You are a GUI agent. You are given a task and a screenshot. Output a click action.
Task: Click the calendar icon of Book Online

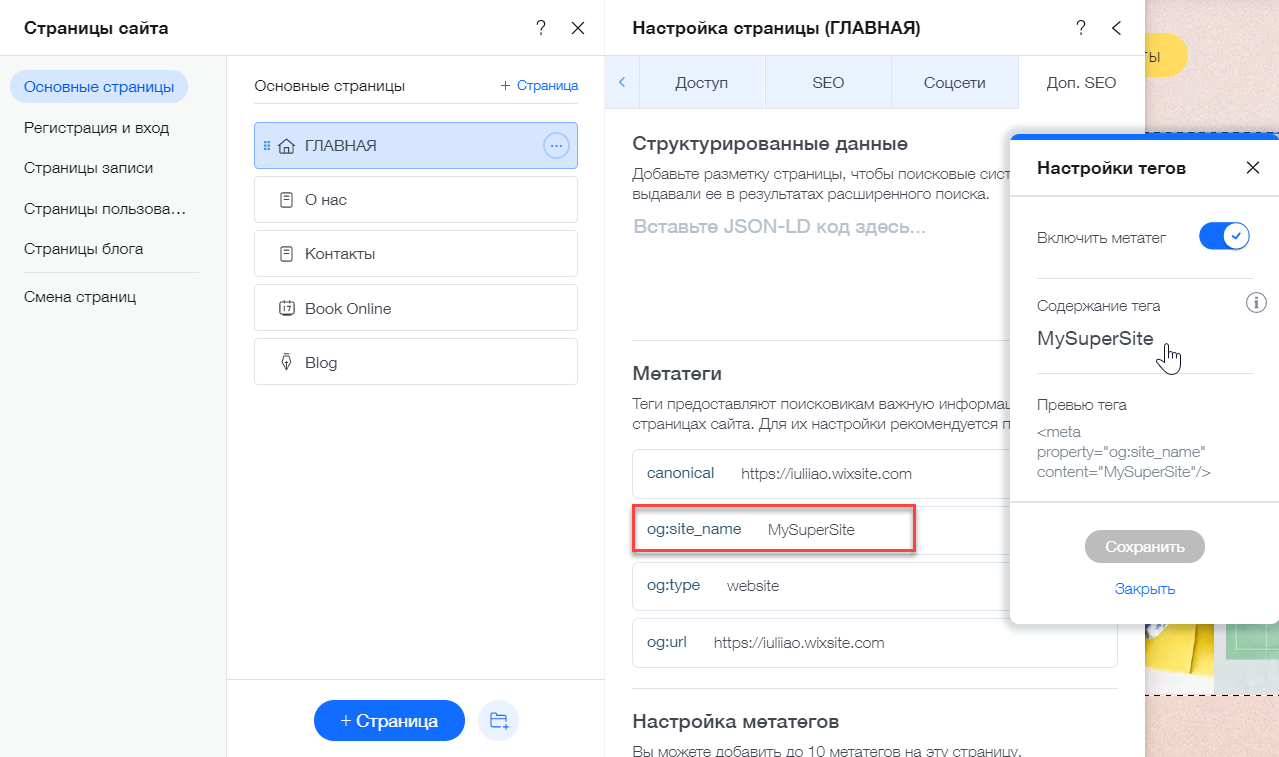pyautogui.click(x=286, y=308)
